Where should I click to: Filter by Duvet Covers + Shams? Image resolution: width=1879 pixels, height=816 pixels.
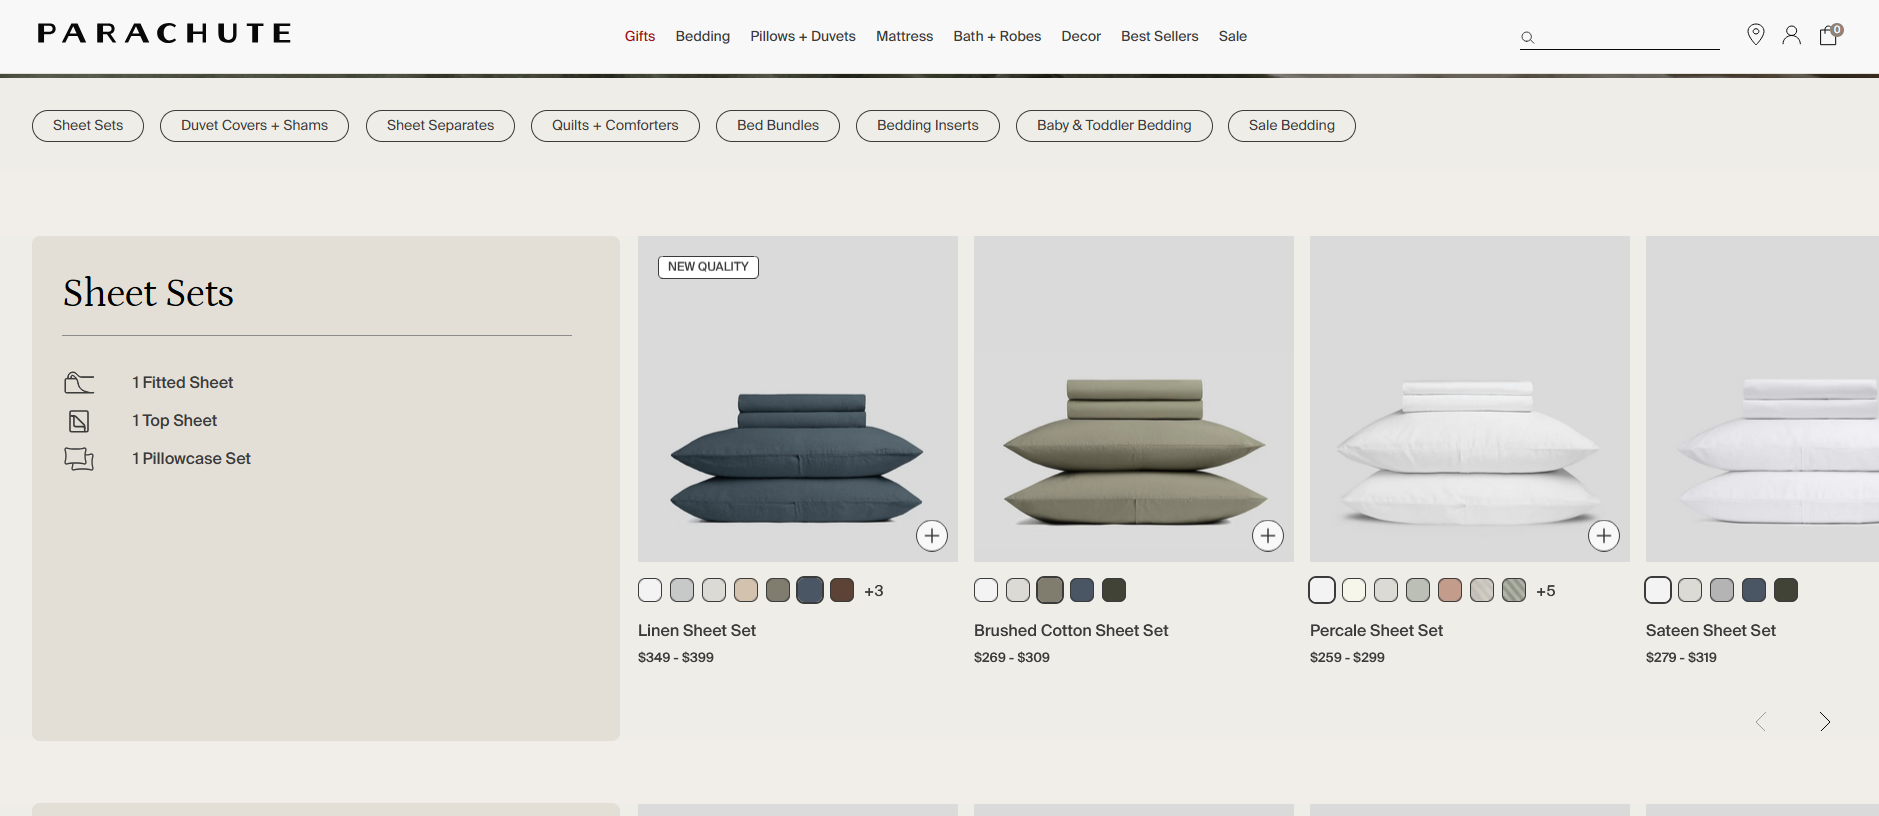(x=254, y=126)
